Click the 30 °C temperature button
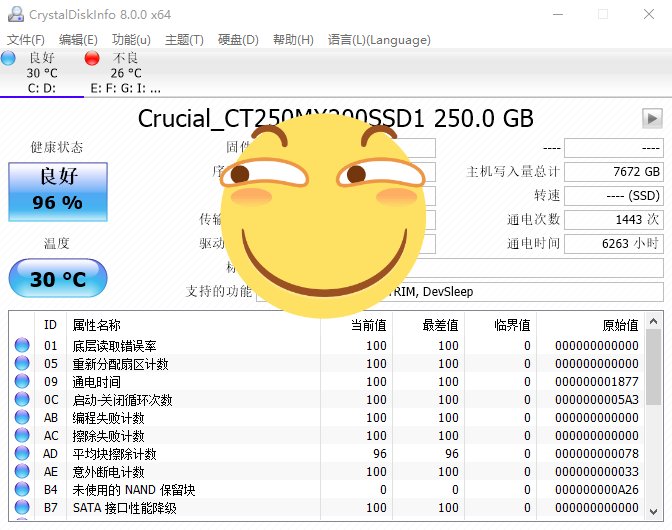 coord(58,278)
